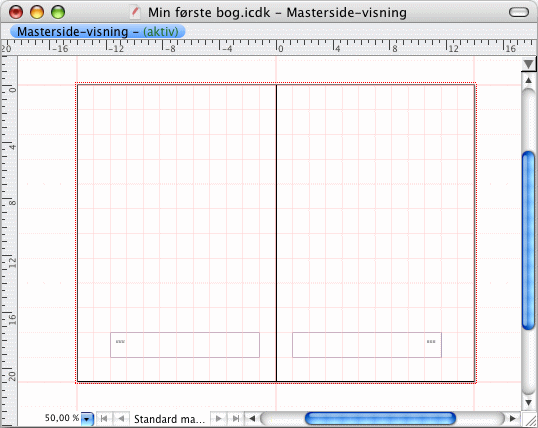
Task: Toggle the toolbar pill button in title bar
Action: click(519, 12)
